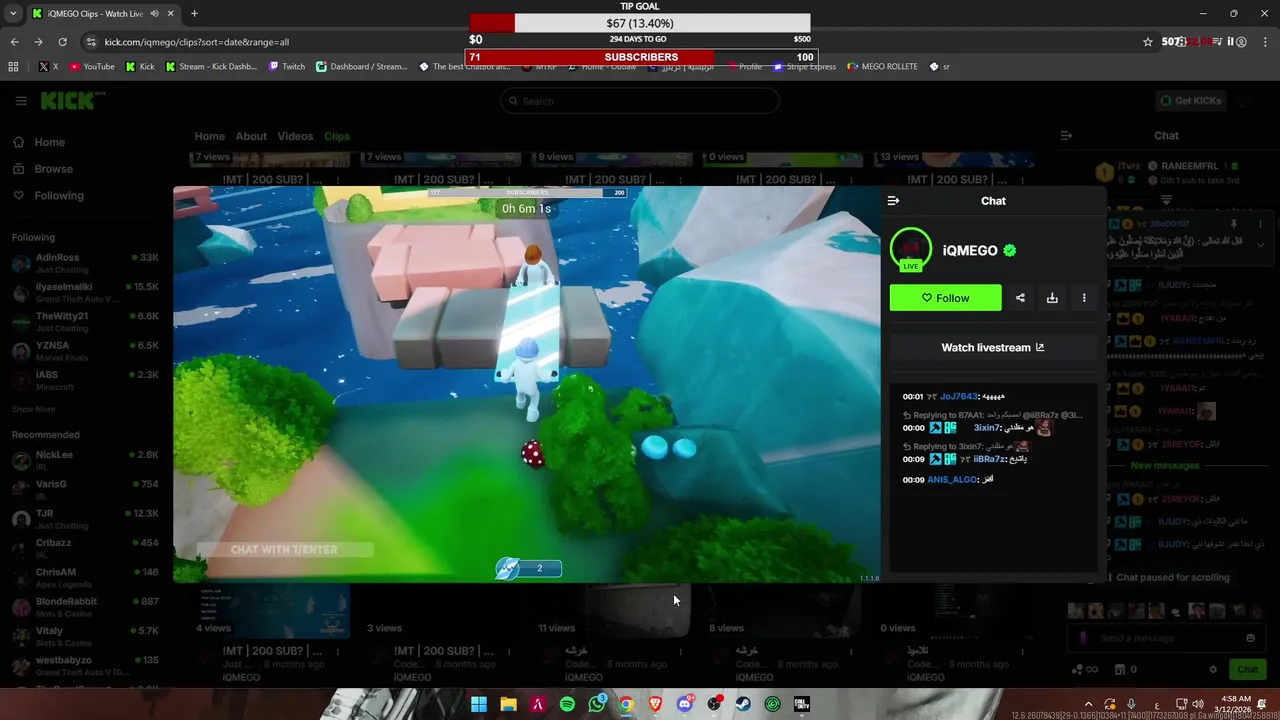The image size is (1280, 720).
Task: Switch to channel Clips tab
Action: click(337, 136)
